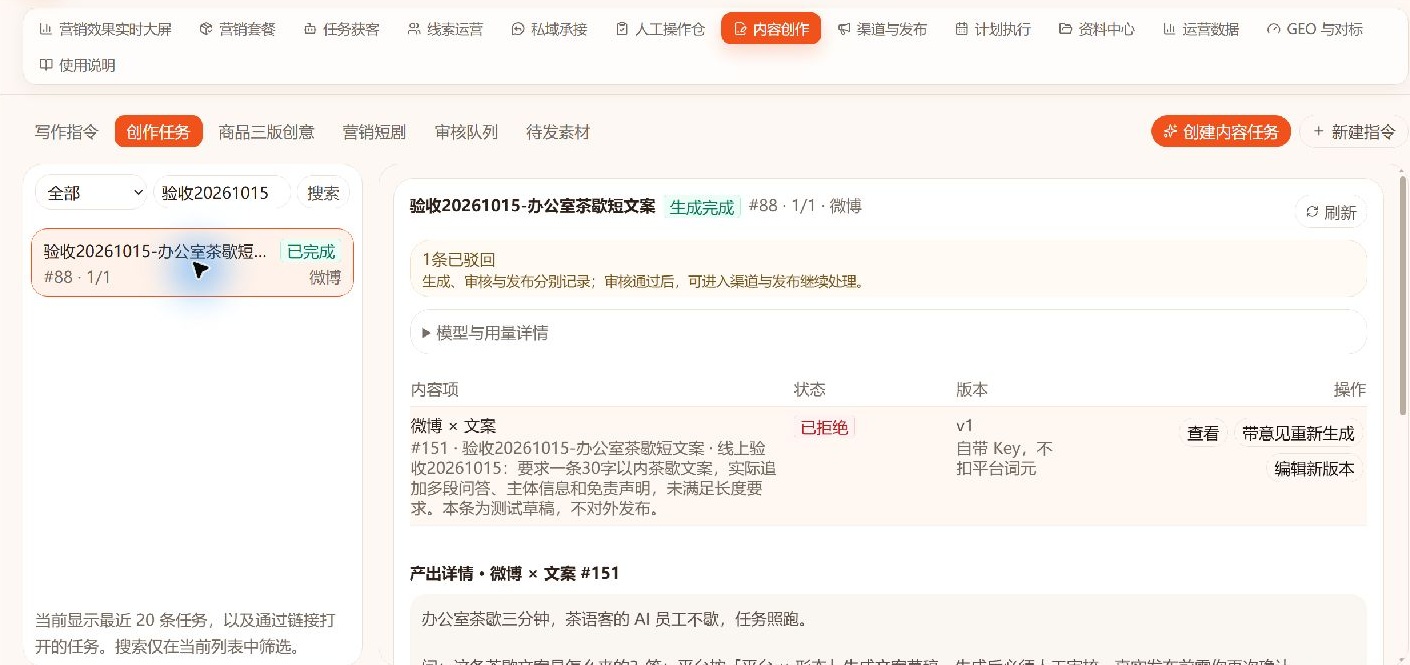Click the 1条已驳回 notice
The height and width of the screenshot is (665, 1410).
(x=888, y=268)
